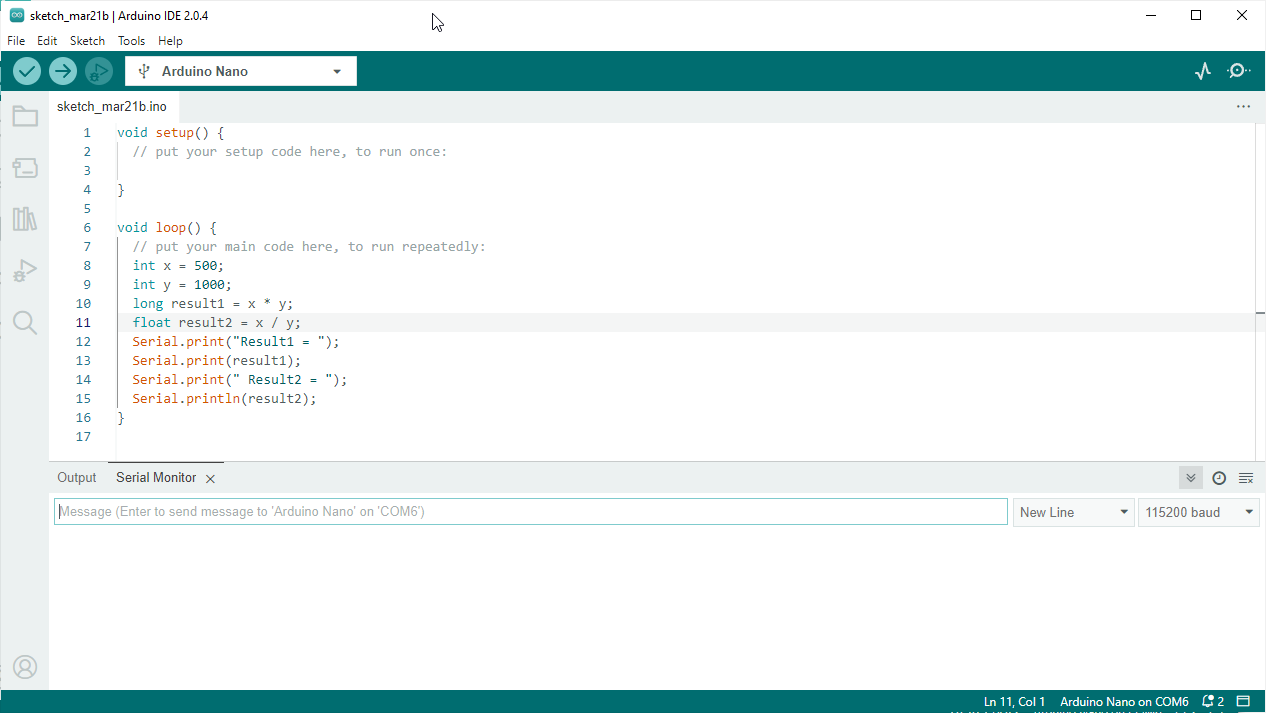This screenshot has width=1266, height=713.
Task: Clear the Serial Monitor output
Action: tap(1246, 478)
